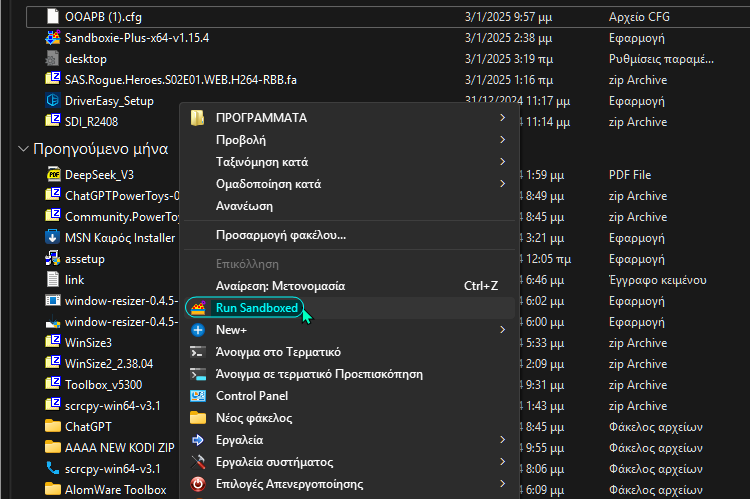Click the MSN Καιρός Installer icon
The height and width of the screenshot is (499, 750).
click(x=53, y=237)
